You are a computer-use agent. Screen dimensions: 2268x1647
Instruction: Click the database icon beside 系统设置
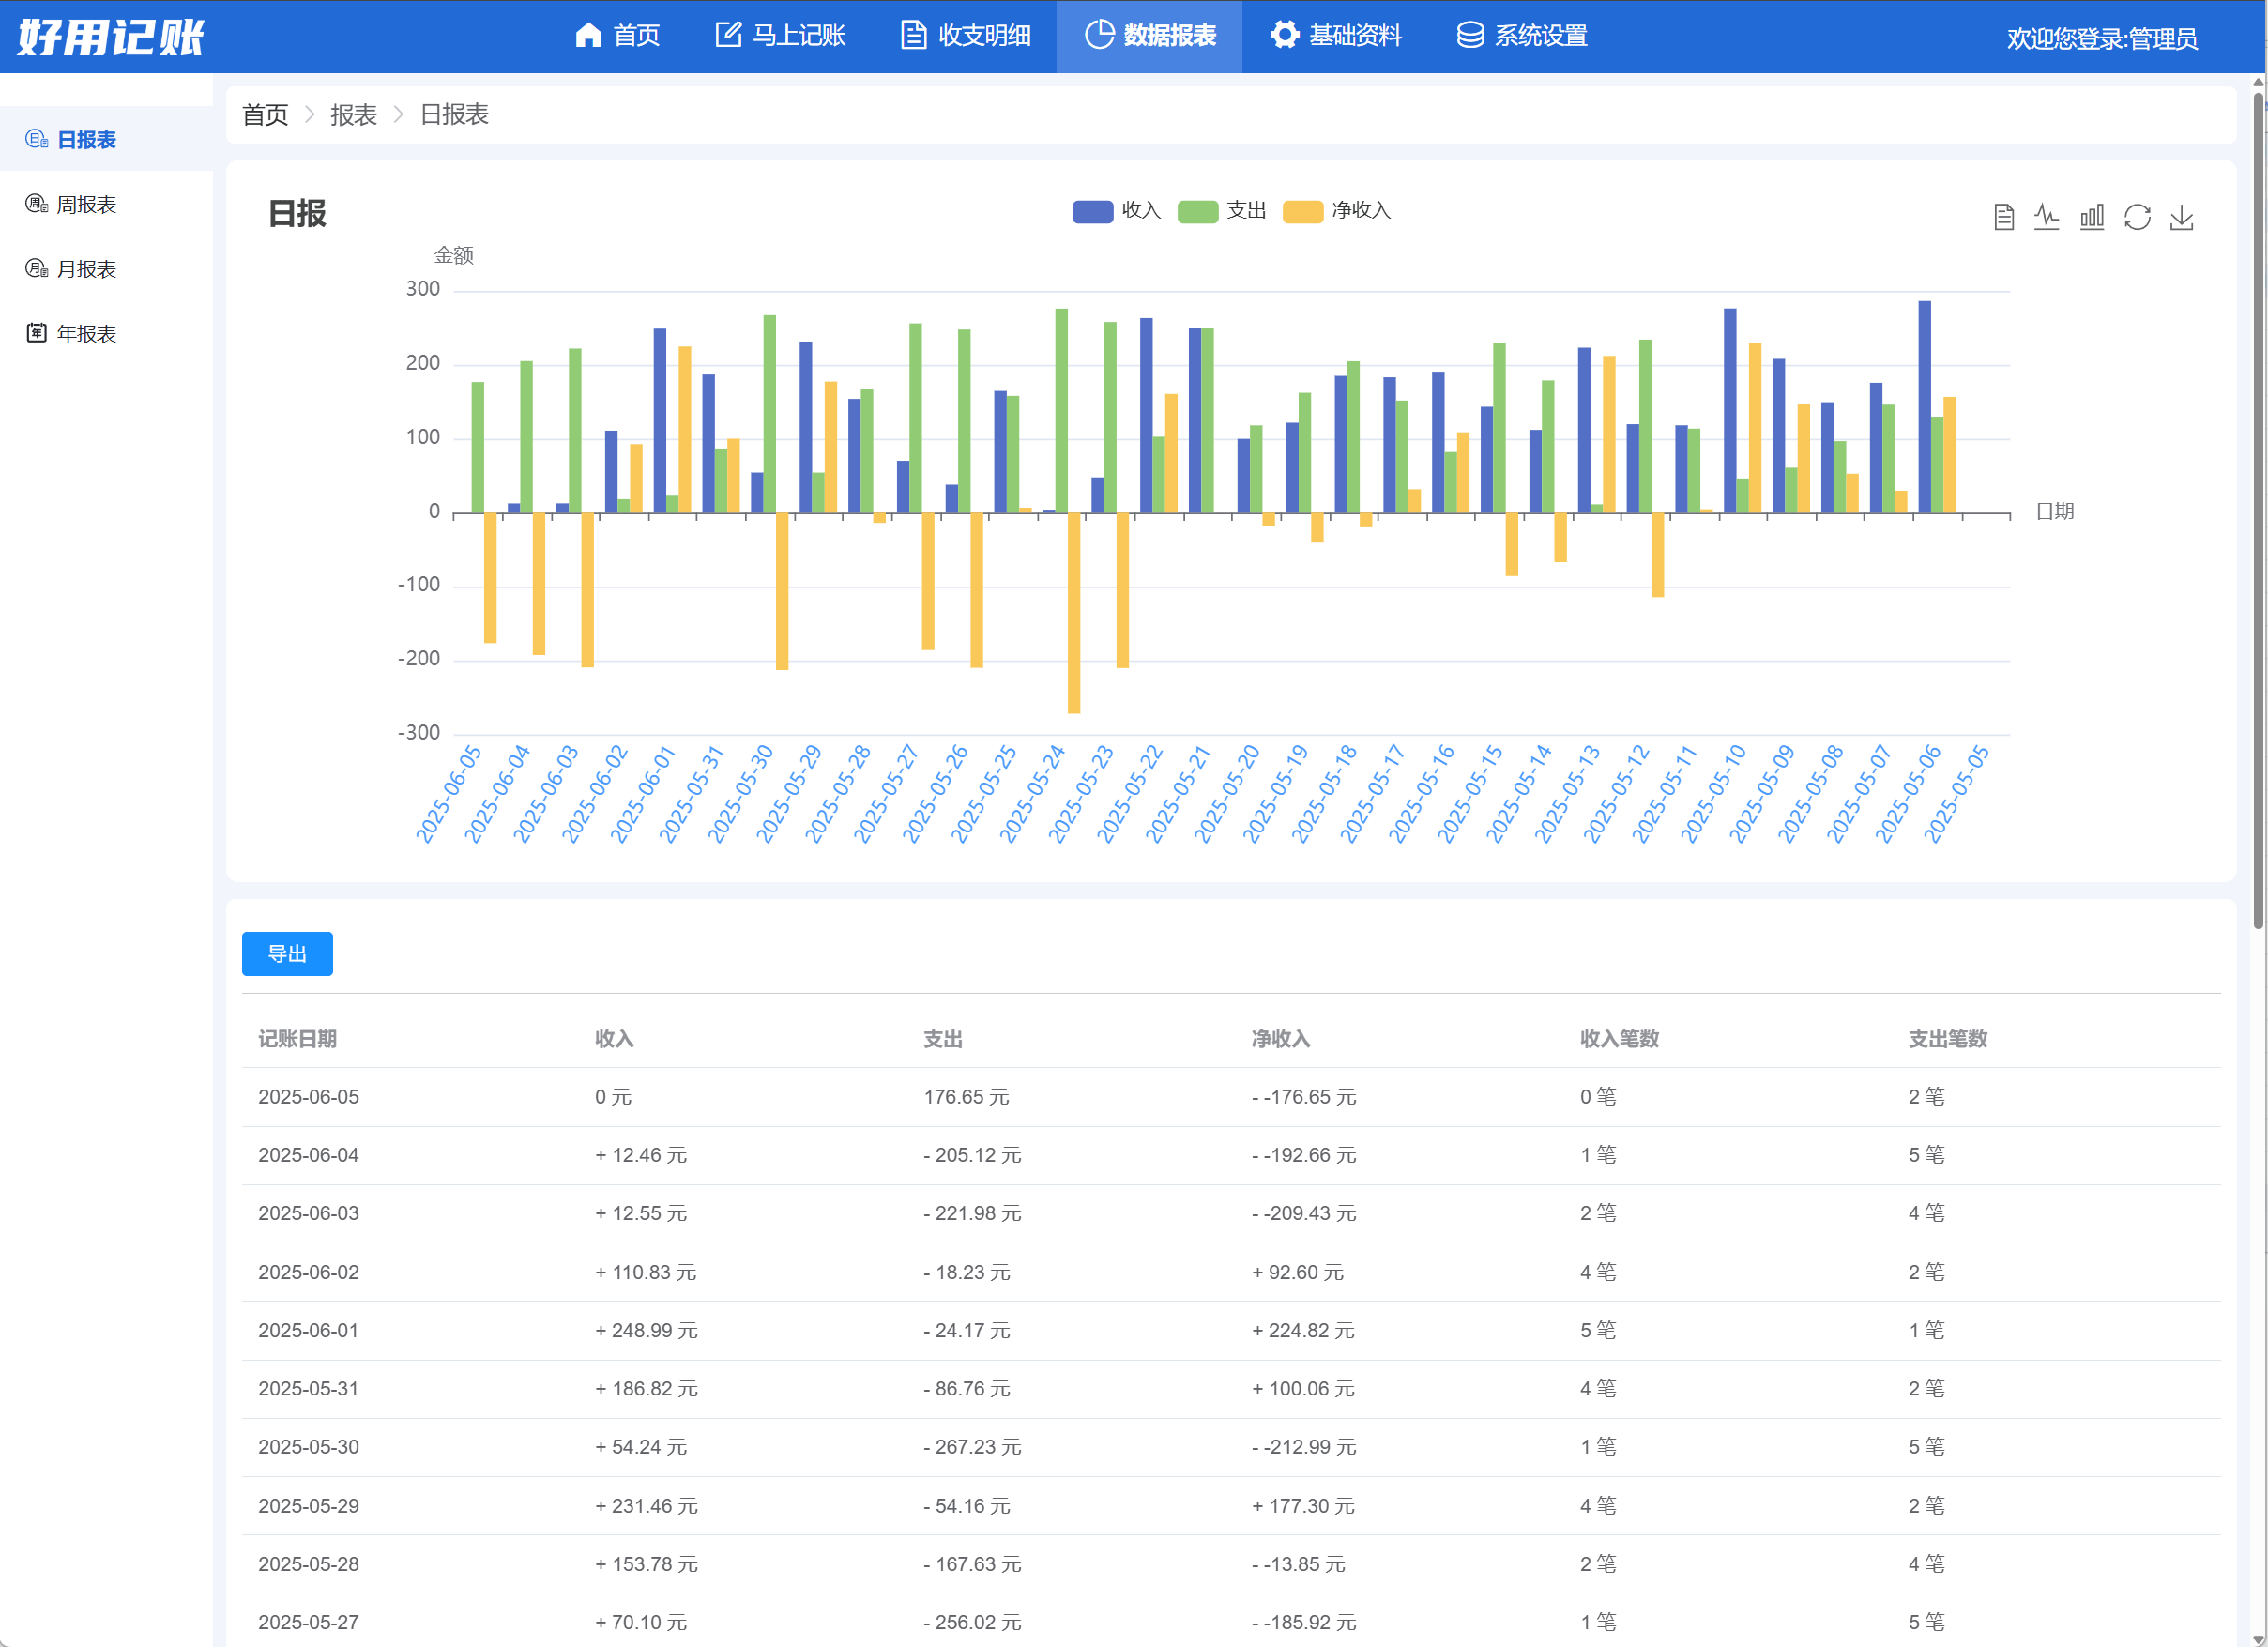[x=1470, y=36]
